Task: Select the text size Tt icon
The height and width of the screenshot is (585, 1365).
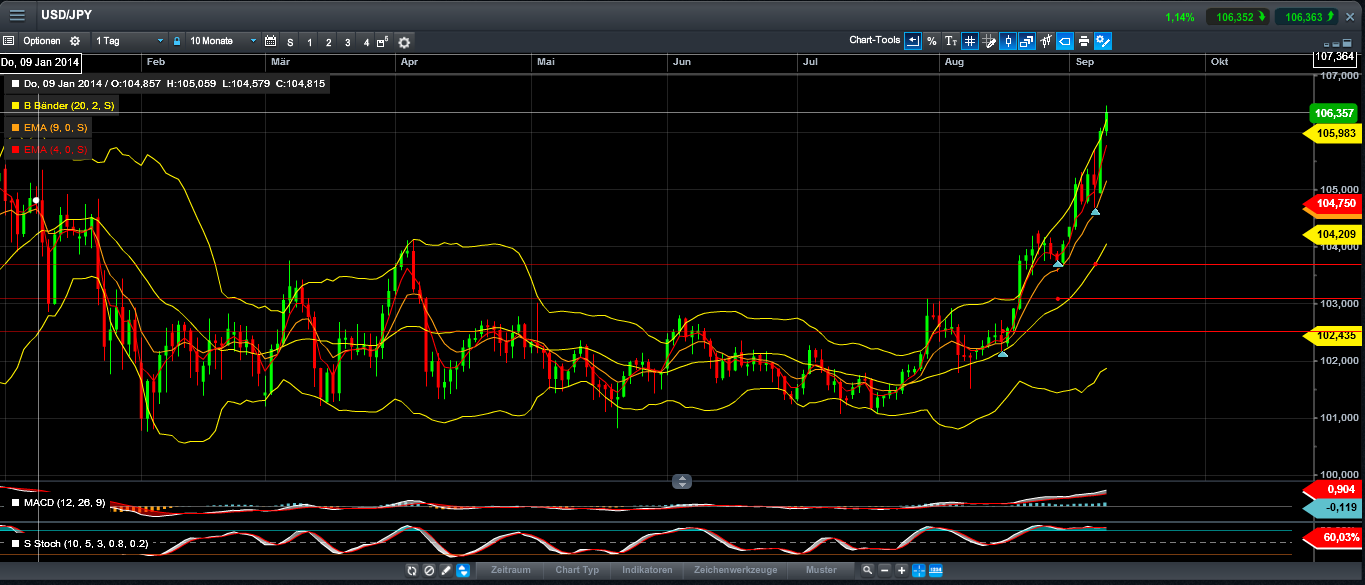Action: (951, 41)
